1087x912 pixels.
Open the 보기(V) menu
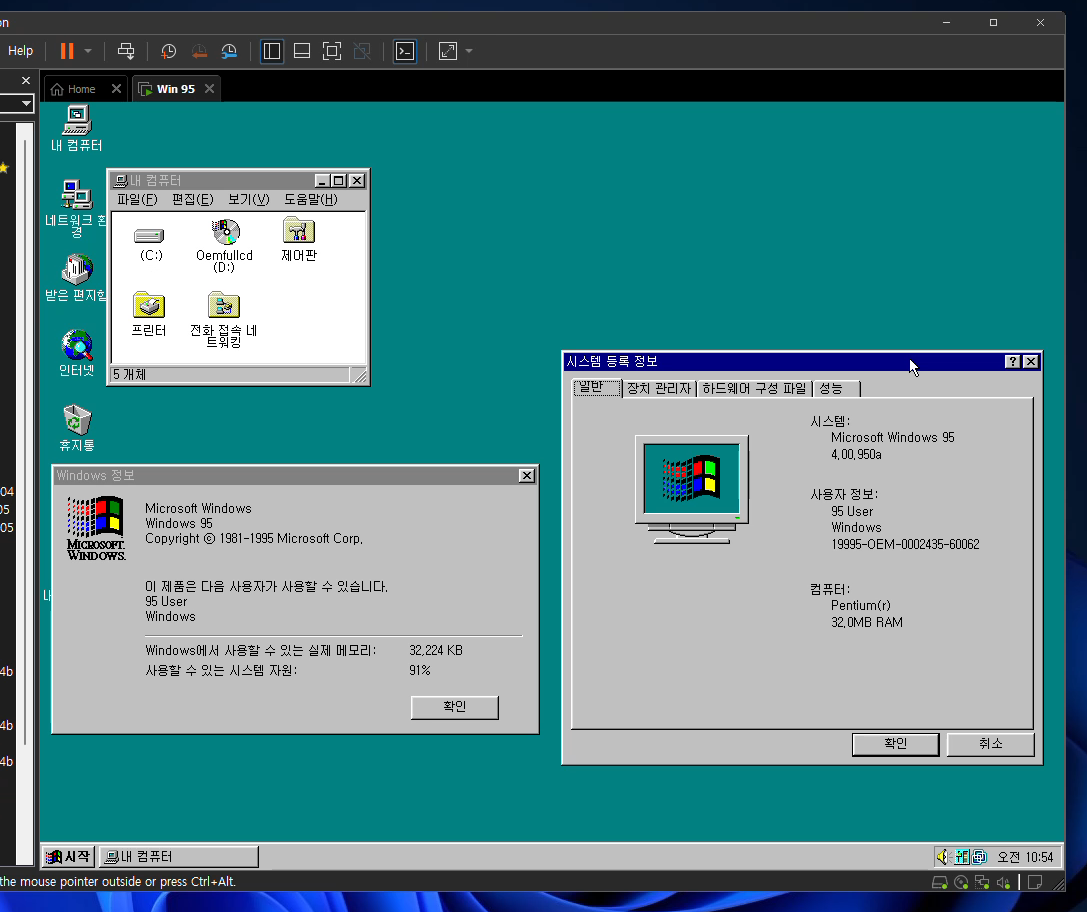249,200
